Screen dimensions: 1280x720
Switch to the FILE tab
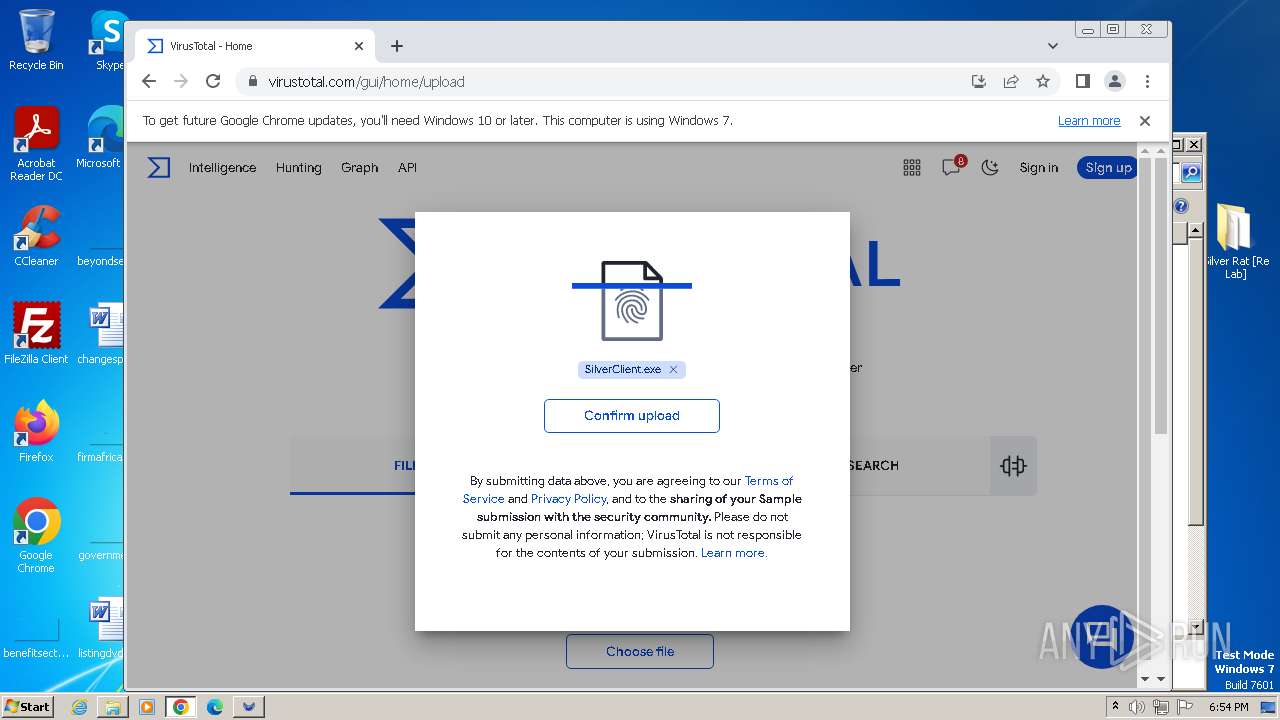(x=405, y=465)
